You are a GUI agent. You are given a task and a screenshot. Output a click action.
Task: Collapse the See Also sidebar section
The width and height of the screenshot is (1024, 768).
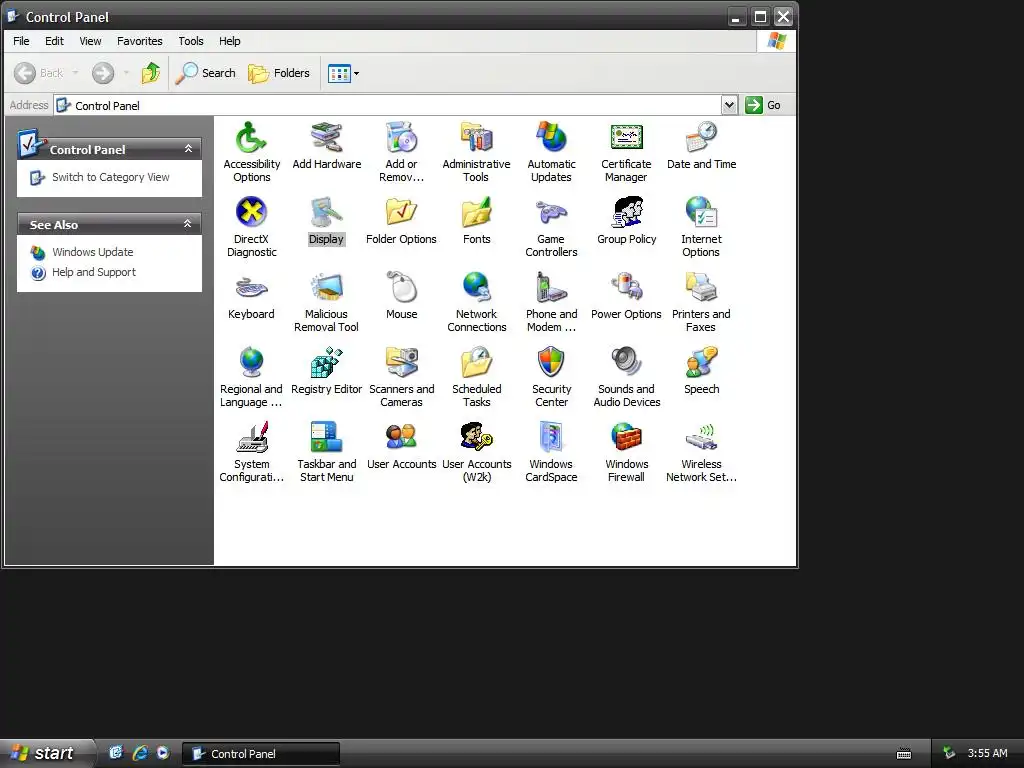188,224
